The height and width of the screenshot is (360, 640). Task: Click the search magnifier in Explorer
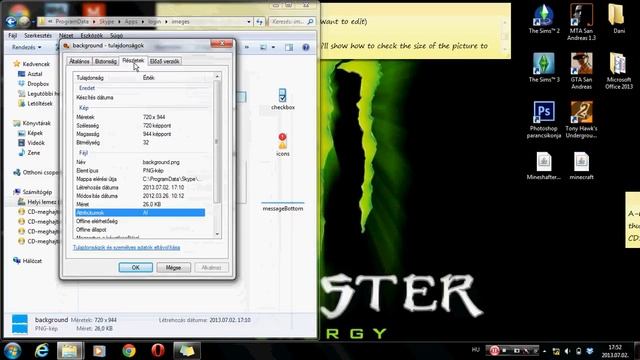tap(310, 22)
